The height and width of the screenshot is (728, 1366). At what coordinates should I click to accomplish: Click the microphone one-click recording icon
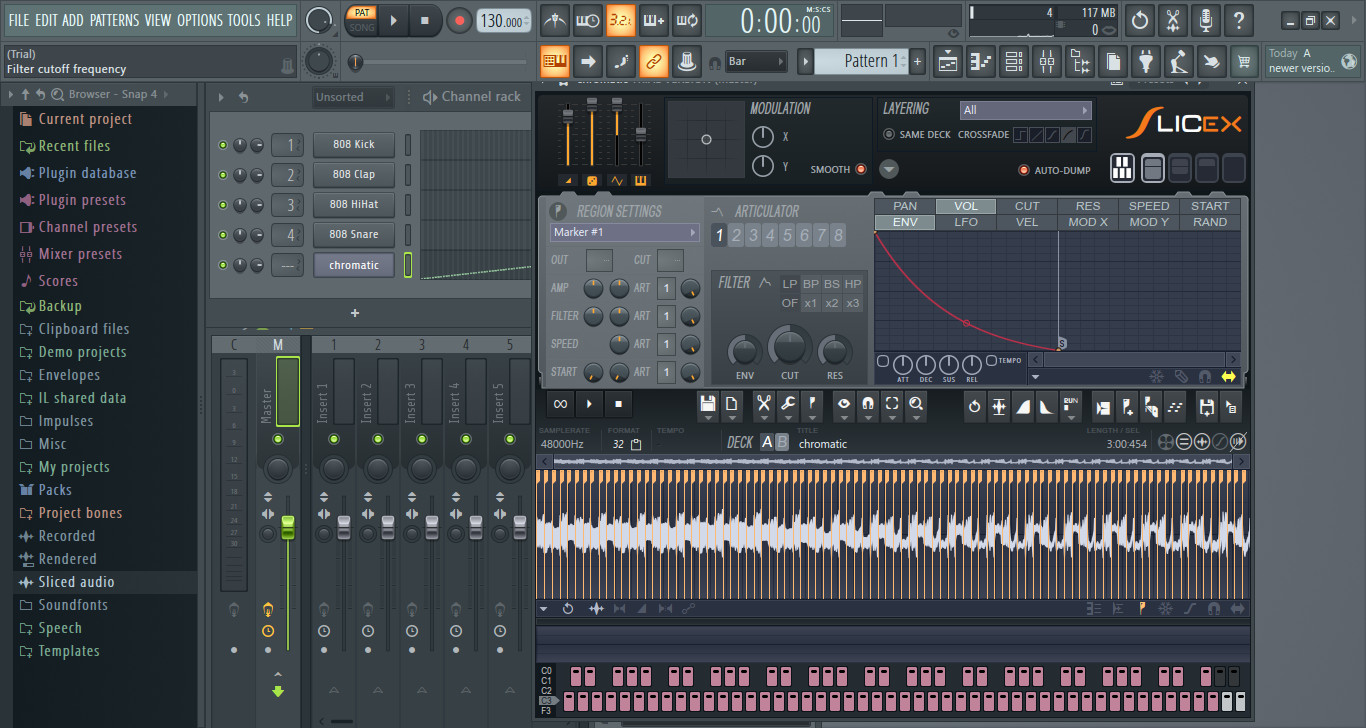coord(1206,20)
